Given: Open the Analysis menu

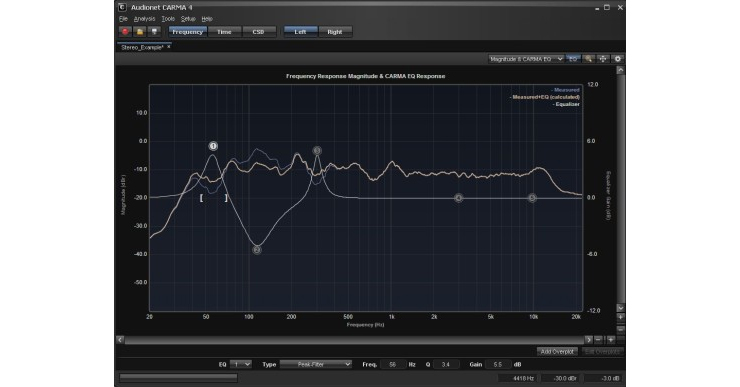Looking at the screenshot, I should [x=144, y=19].
